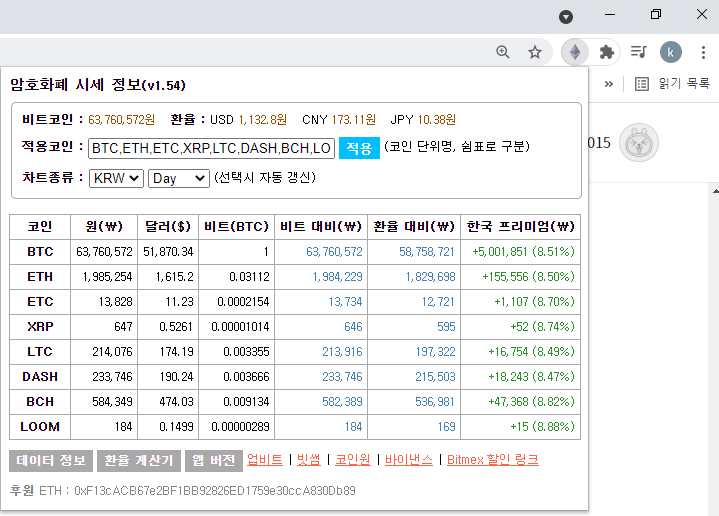Click the 원(₩) column header
The height and width of the screenshot is (516, 719).
pos(104,227)
